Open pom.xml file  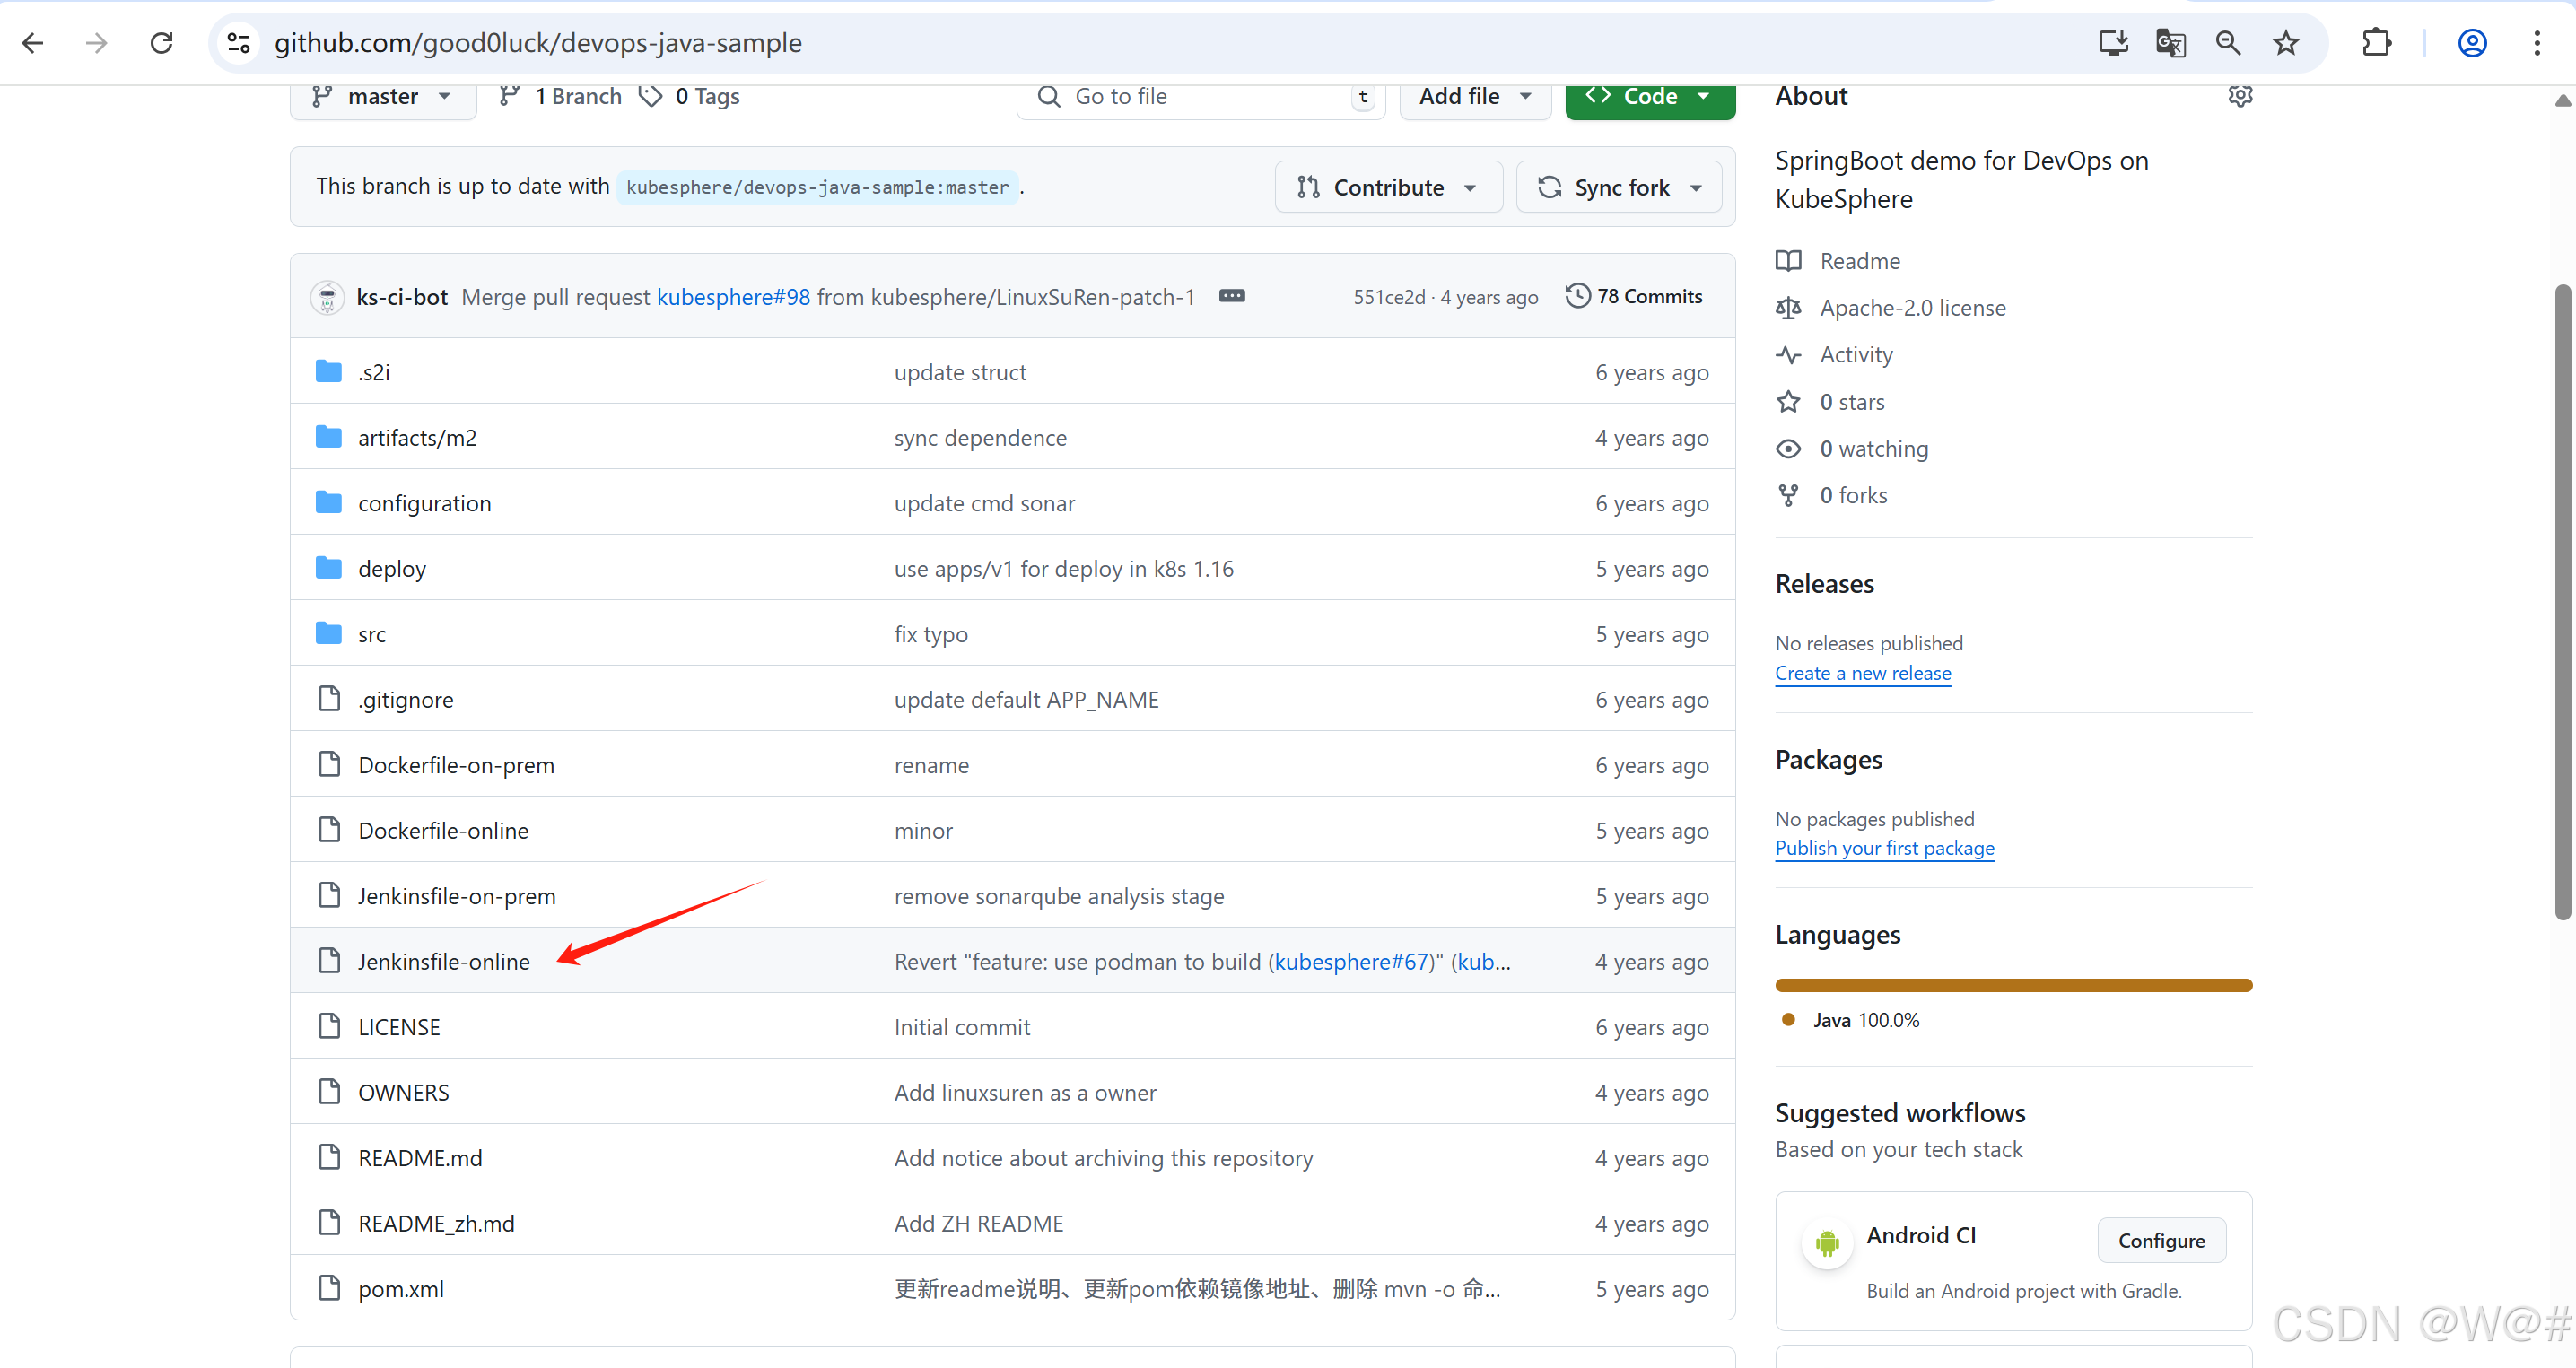tap(401, 1289)
